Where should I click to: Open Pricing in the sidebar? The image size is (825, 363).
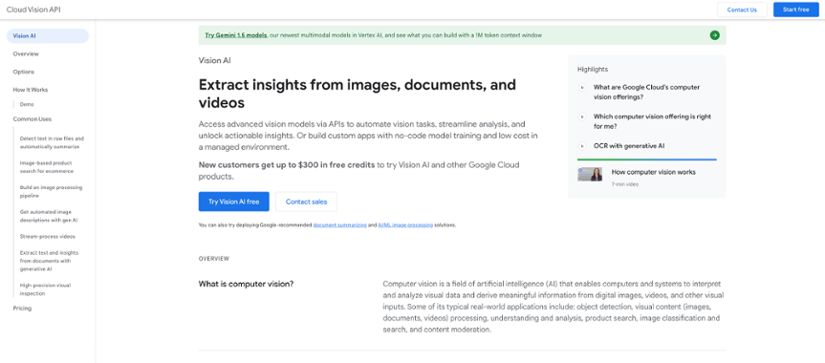click(22, 308)
